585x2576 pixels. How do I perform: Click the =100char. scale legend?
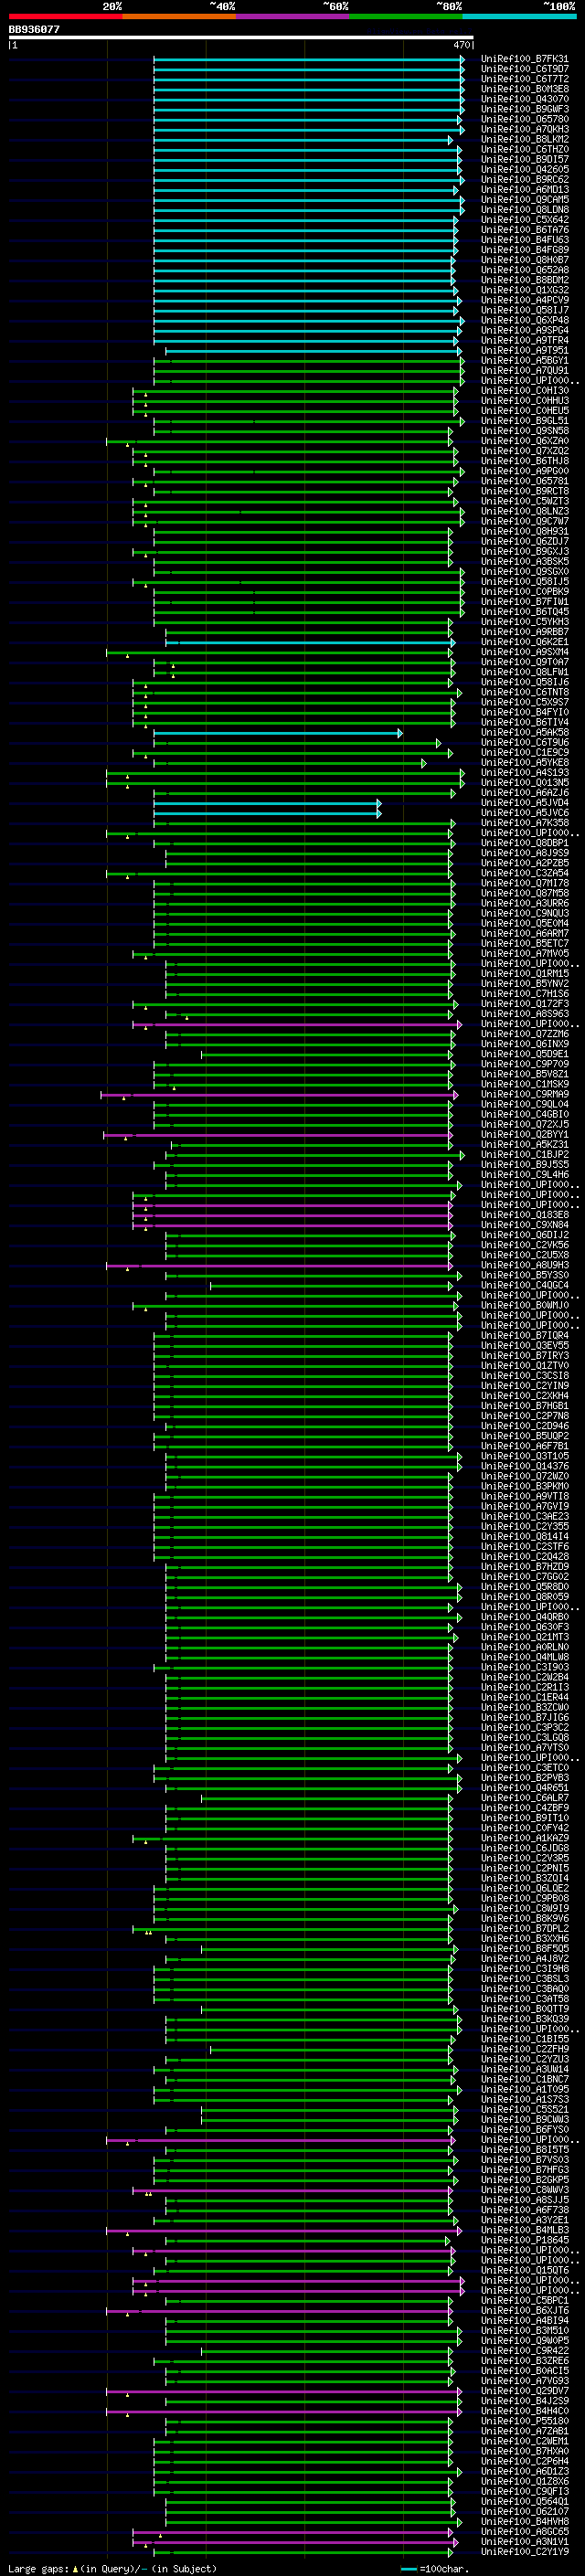[433, 2569]
